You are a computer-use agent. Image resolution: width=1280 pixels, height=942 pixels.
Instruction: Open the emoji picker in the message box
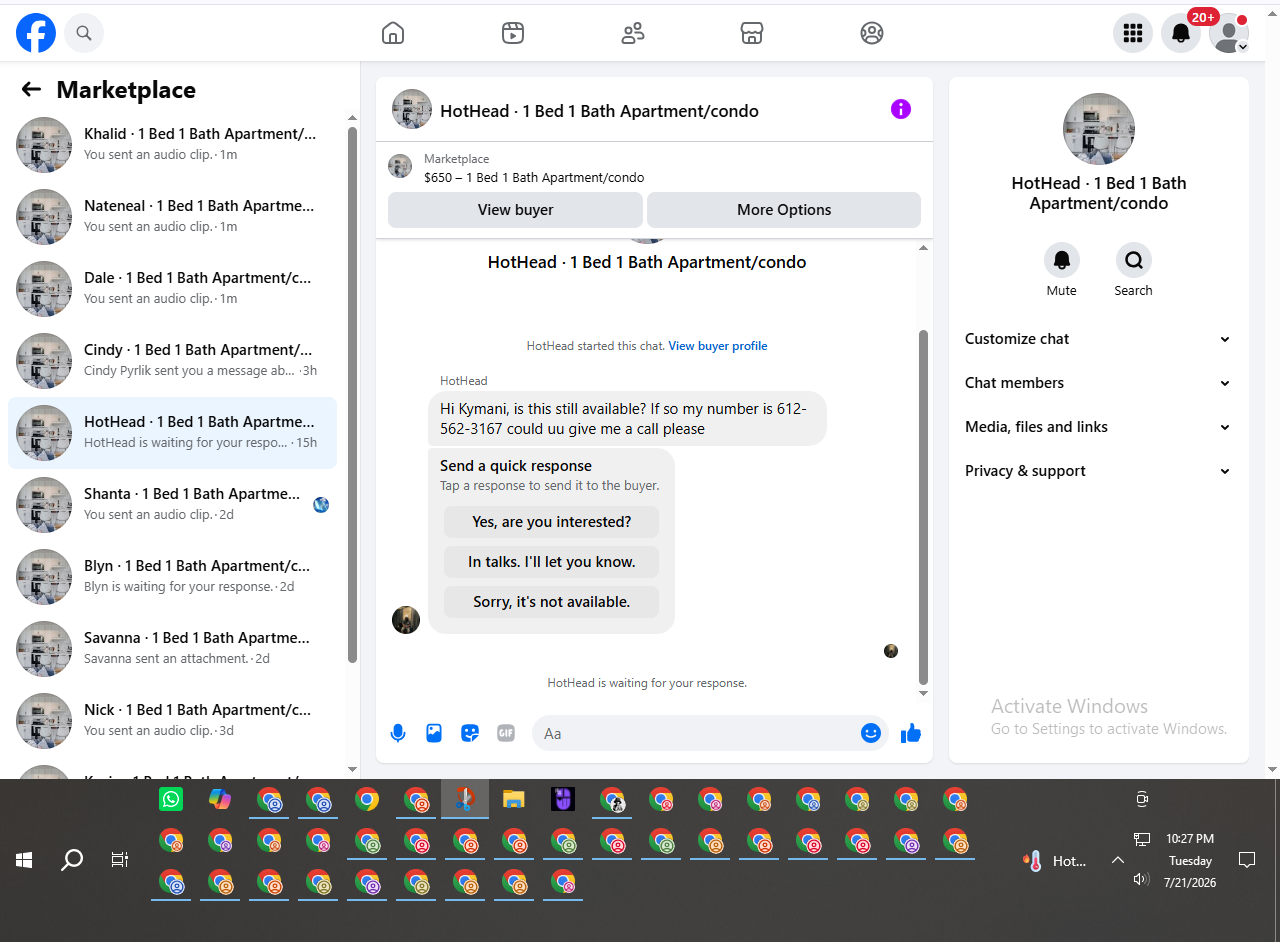[871, 733]
